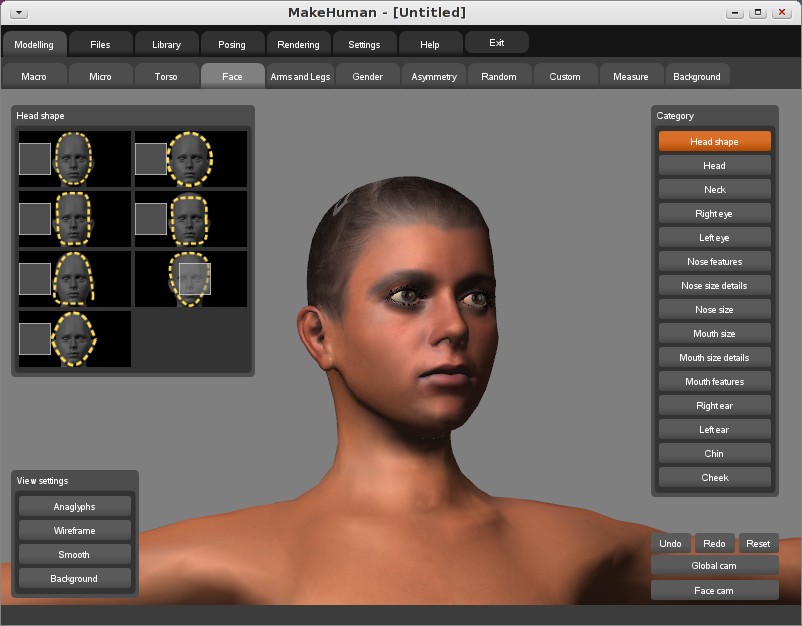Select the Head category
Image resolution: width=802 pixels, height=626 pixels.
click(715, 165)
